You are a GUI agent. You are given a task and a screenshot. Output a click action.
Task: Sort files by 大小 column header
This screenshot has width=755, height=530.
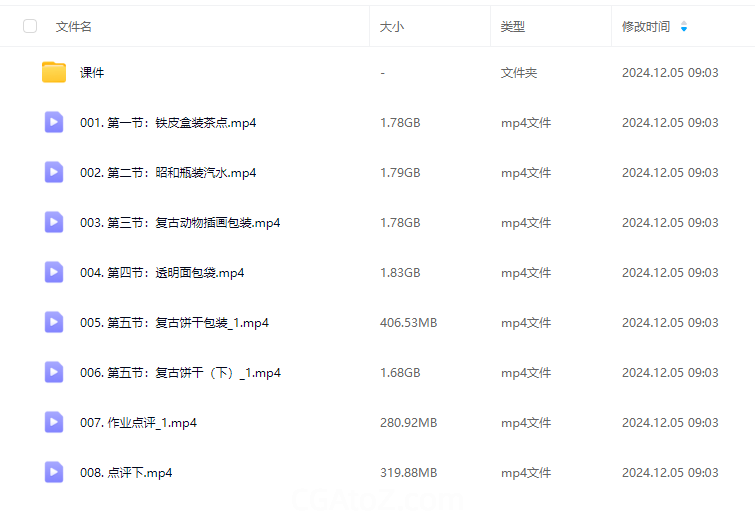(x=392, y=27)
